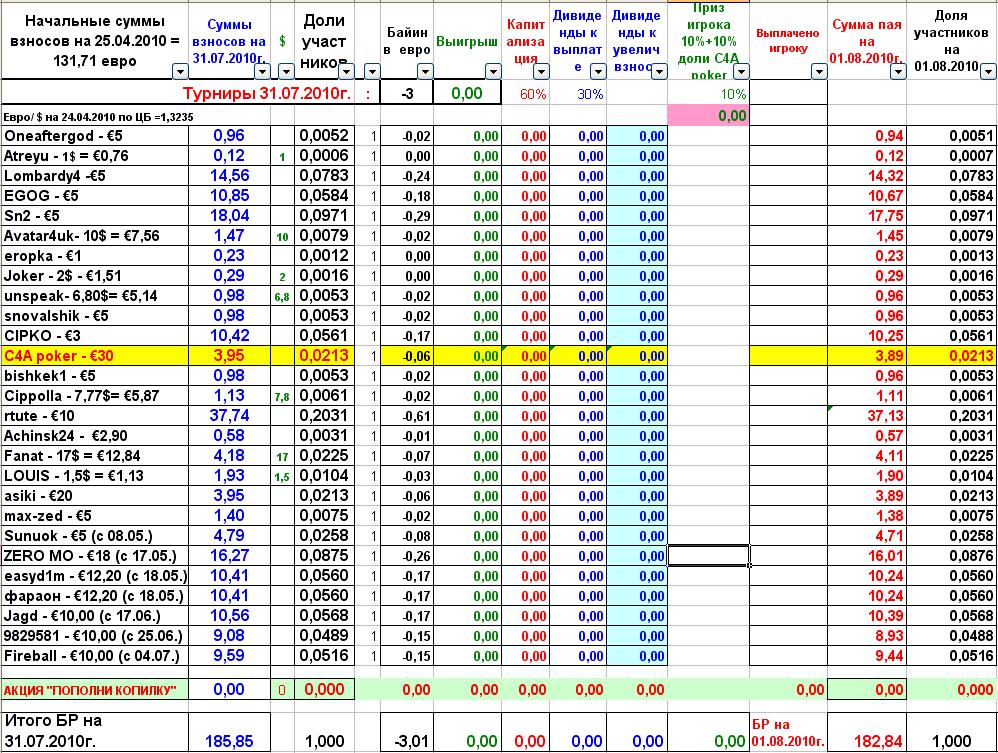Open filter dropdown for Доли участников column

coord(345,71)
